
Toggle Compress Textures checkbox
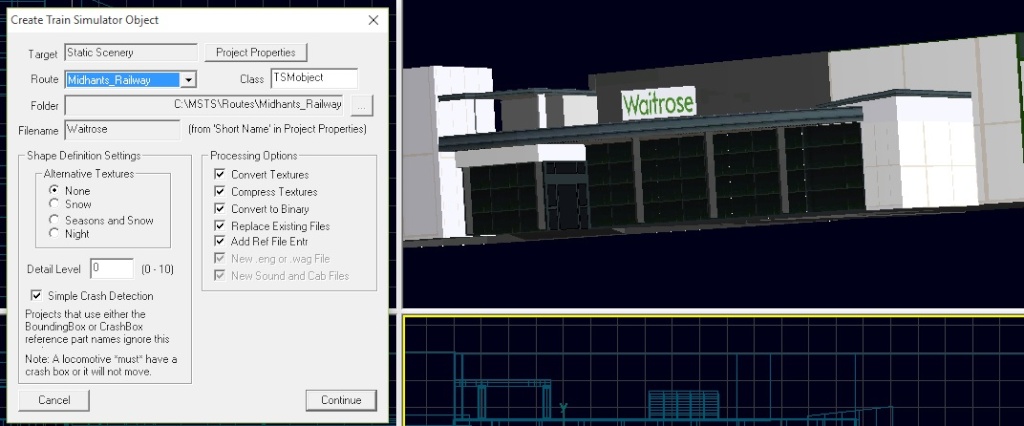point(220,191)
